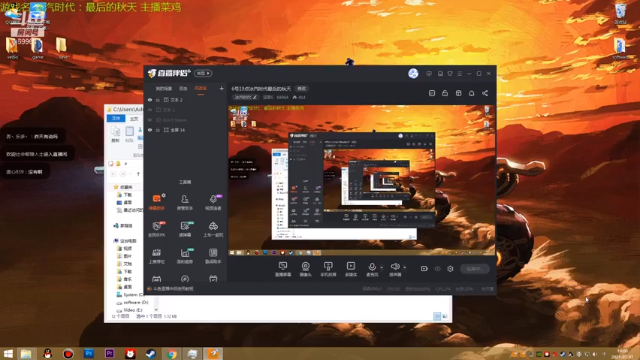Viewport: 640px width, 360px height.
Task: Click the record video icon
Action: [x=424, y=269]
